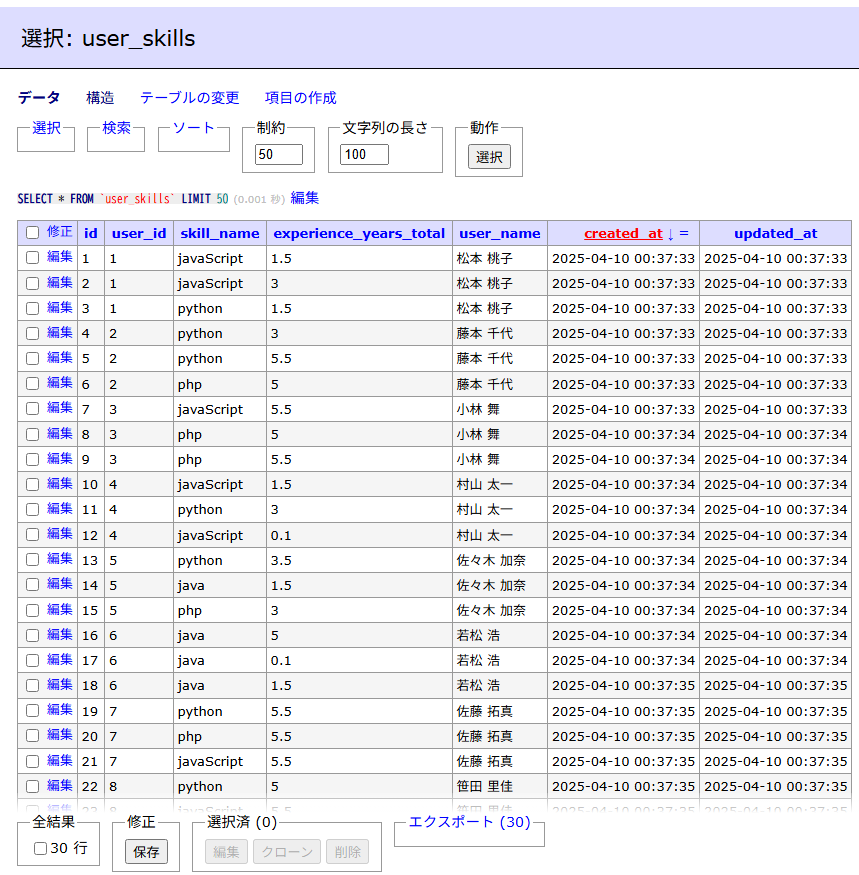Open the データ tab
Viewport: 859px width, 875px height.
39,98
